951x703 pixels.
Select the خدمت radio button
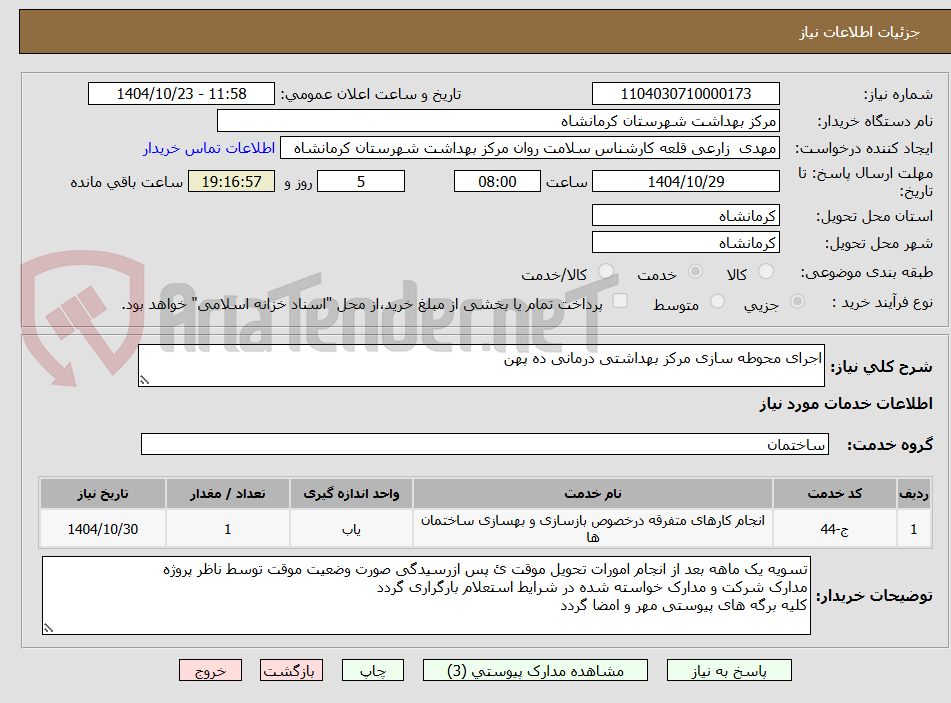[695, 272]
